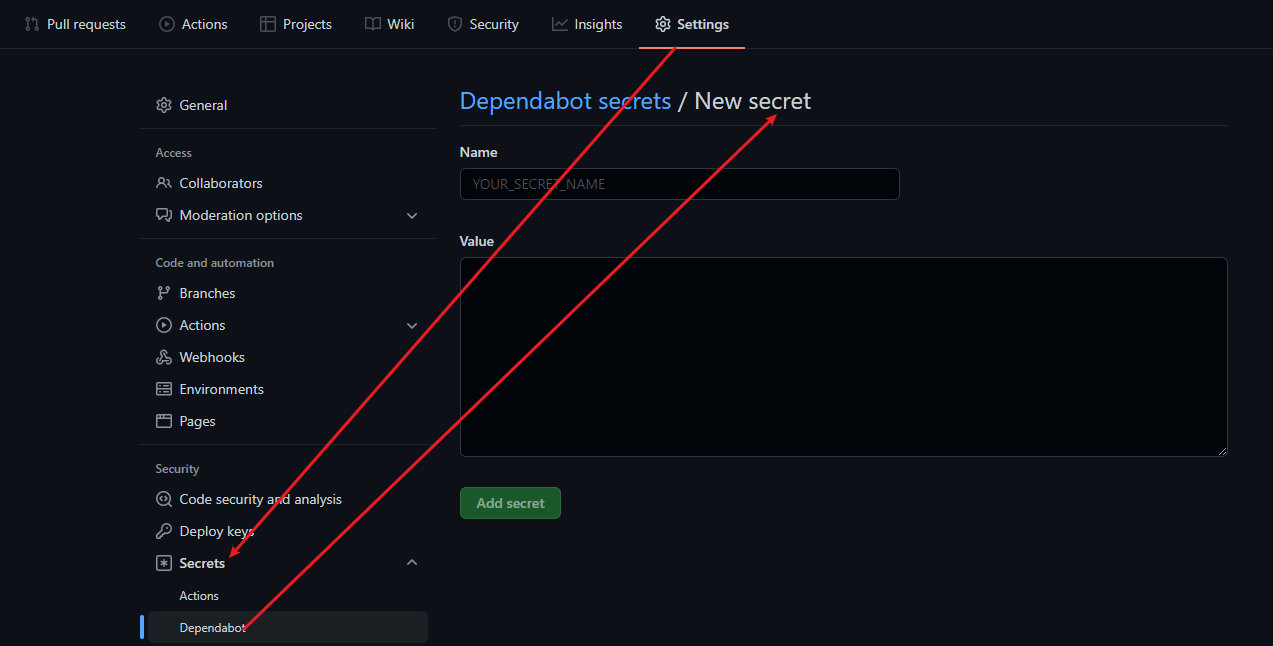Click the Moderation options comment icon

[x=164, y=215]
